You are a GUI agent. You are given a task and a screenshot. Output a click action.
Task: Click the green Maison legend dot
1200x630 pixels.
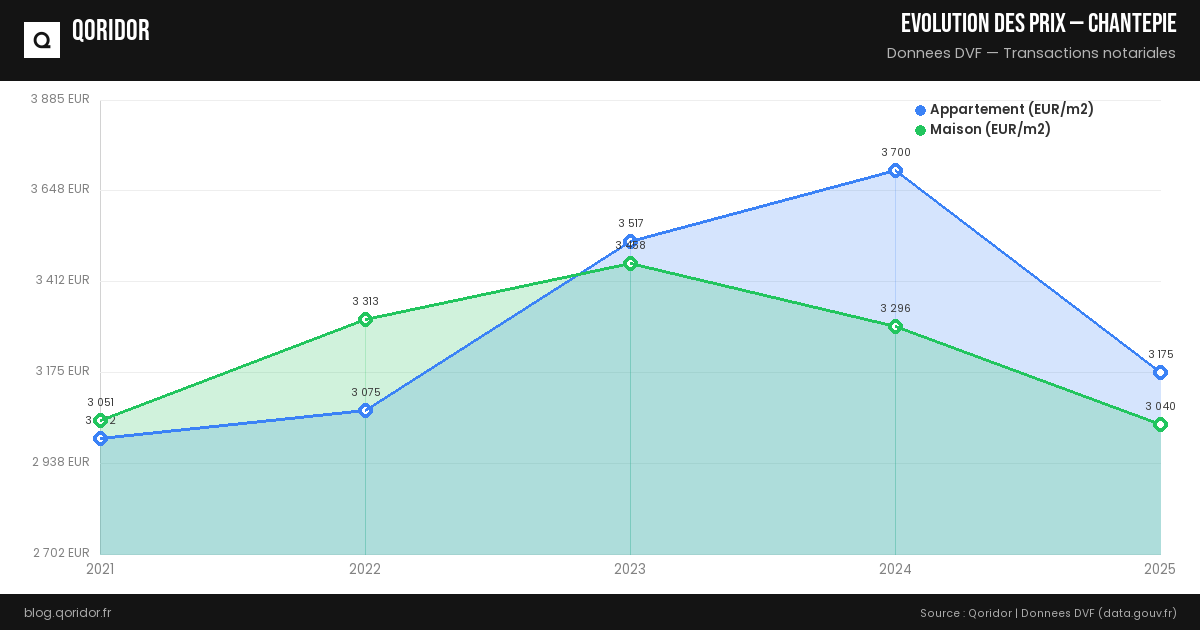[x=921, y=130]
